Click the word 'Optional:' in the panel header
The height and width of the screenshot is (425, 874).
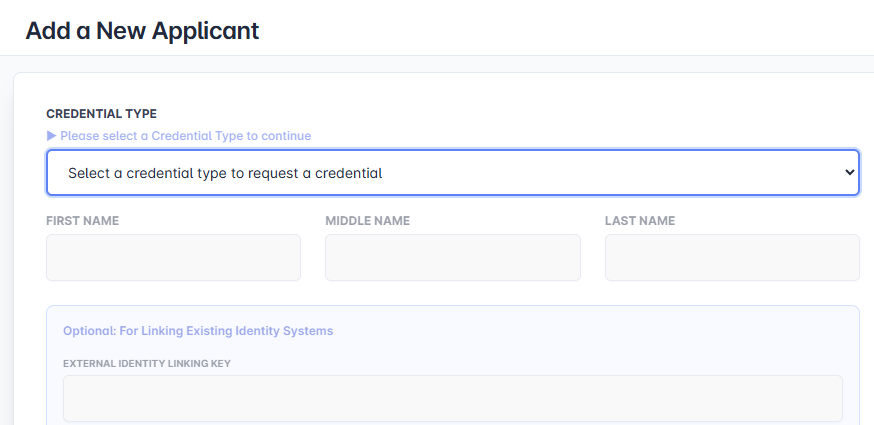point(88,331)
